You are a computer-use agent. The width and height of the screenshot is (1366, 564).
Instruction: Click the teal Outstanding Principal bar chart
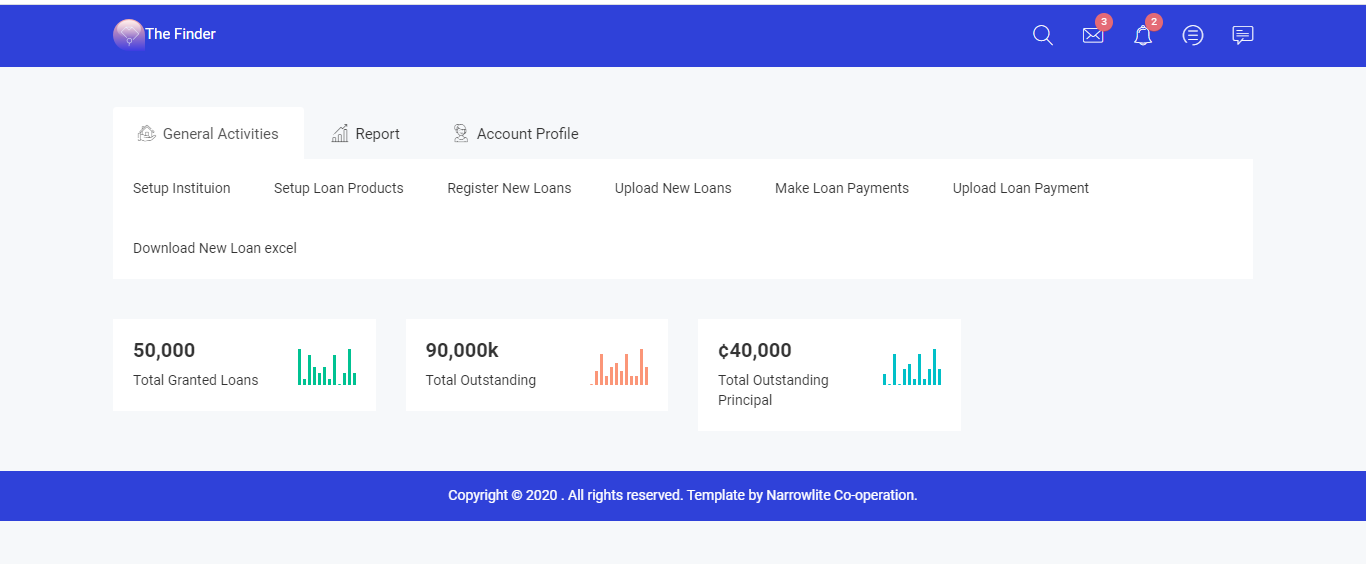(x=912, y=367)
